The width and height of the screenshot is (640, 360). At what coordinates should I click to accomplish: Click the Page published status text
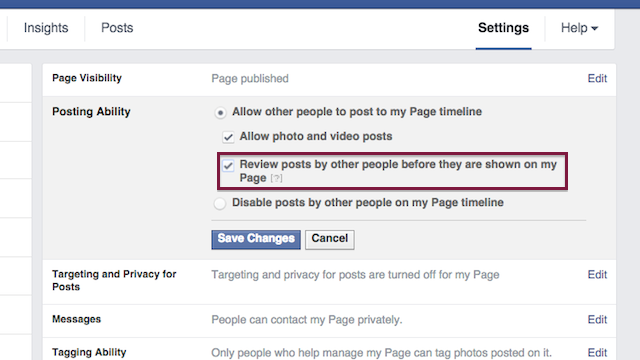250,78
